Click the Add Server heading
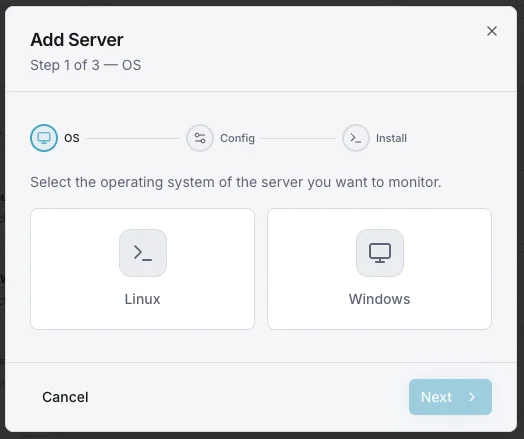Screen dimensions: 524x439 click(77, 40)
